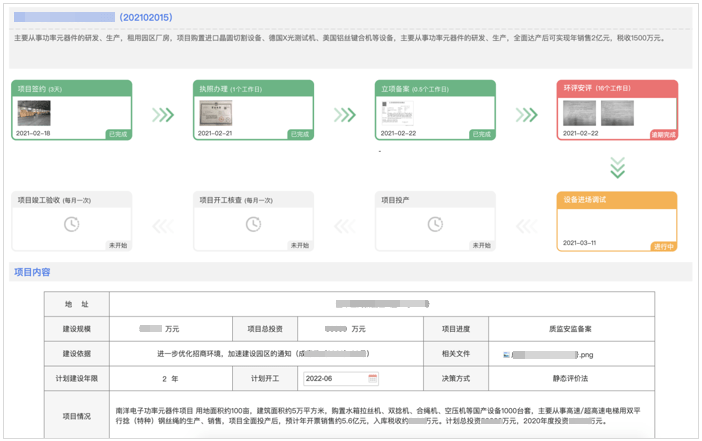Select the 设备进场调试 stage header
The image size is (702, 441).
[617, 199]
